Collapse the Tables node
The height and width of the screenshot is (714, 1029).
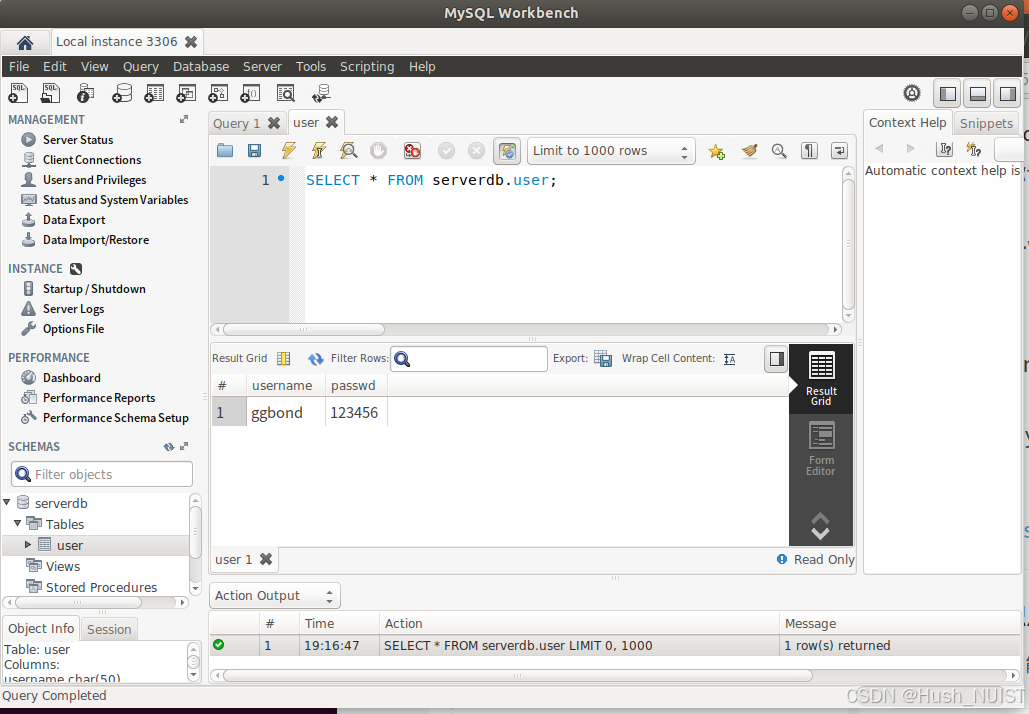pos(18,523)
